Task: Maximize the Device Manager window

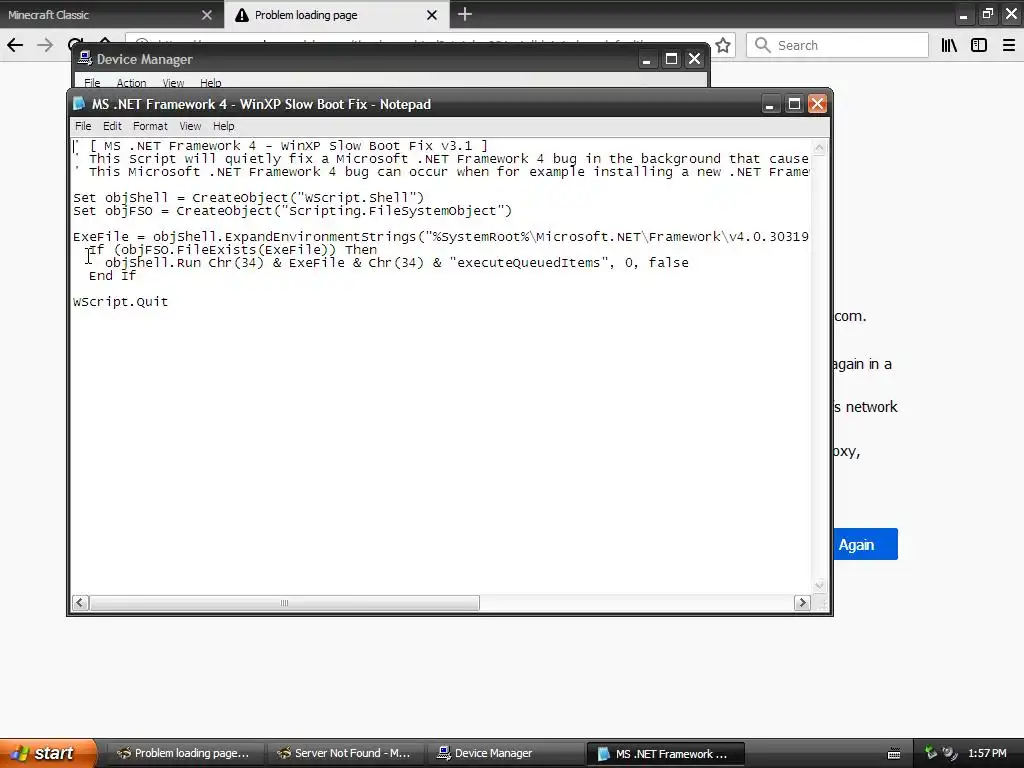Action: [x=671, y=59]
